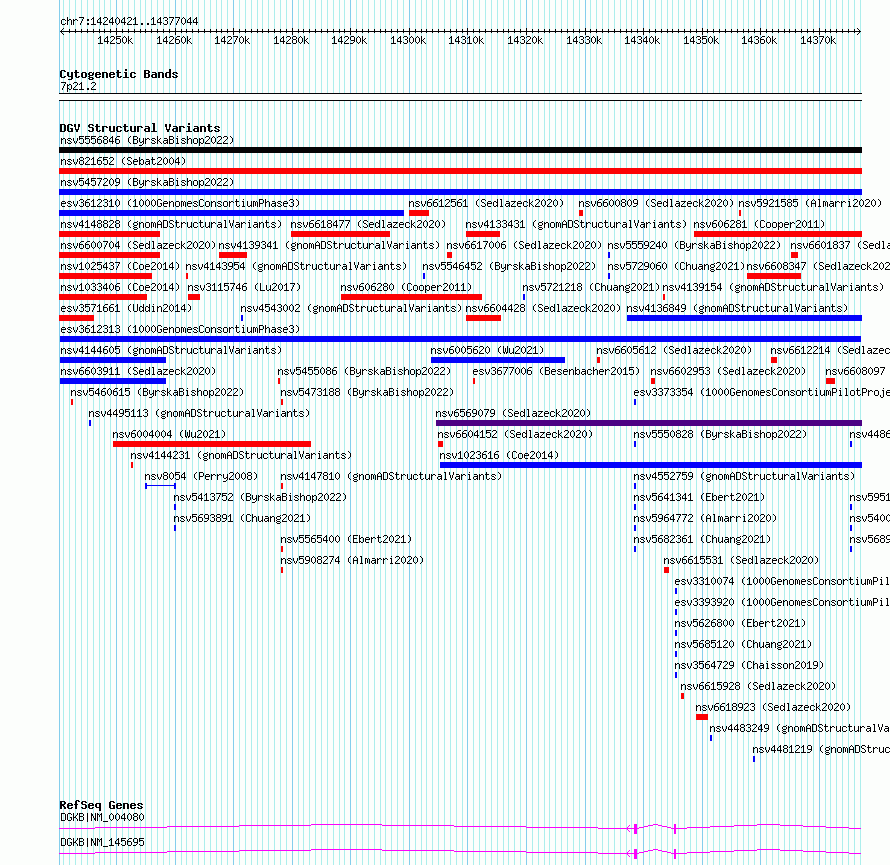Click nsv4139154 gnomAD variant label
Viewport: 890px width, 865px height.
(773, 287)
